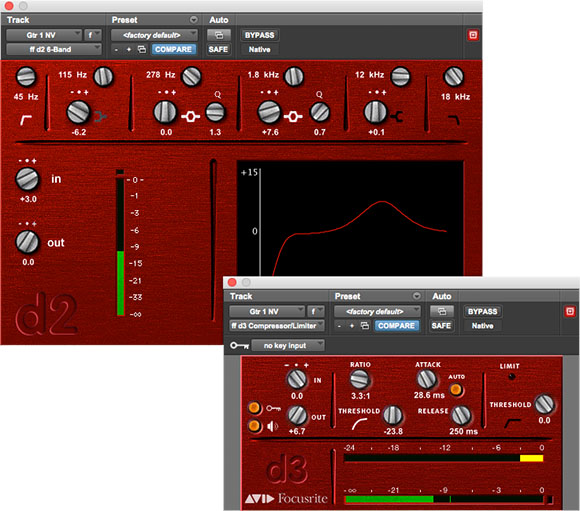Click the -6.2 gain value under 115 Hz

[79, 132]
